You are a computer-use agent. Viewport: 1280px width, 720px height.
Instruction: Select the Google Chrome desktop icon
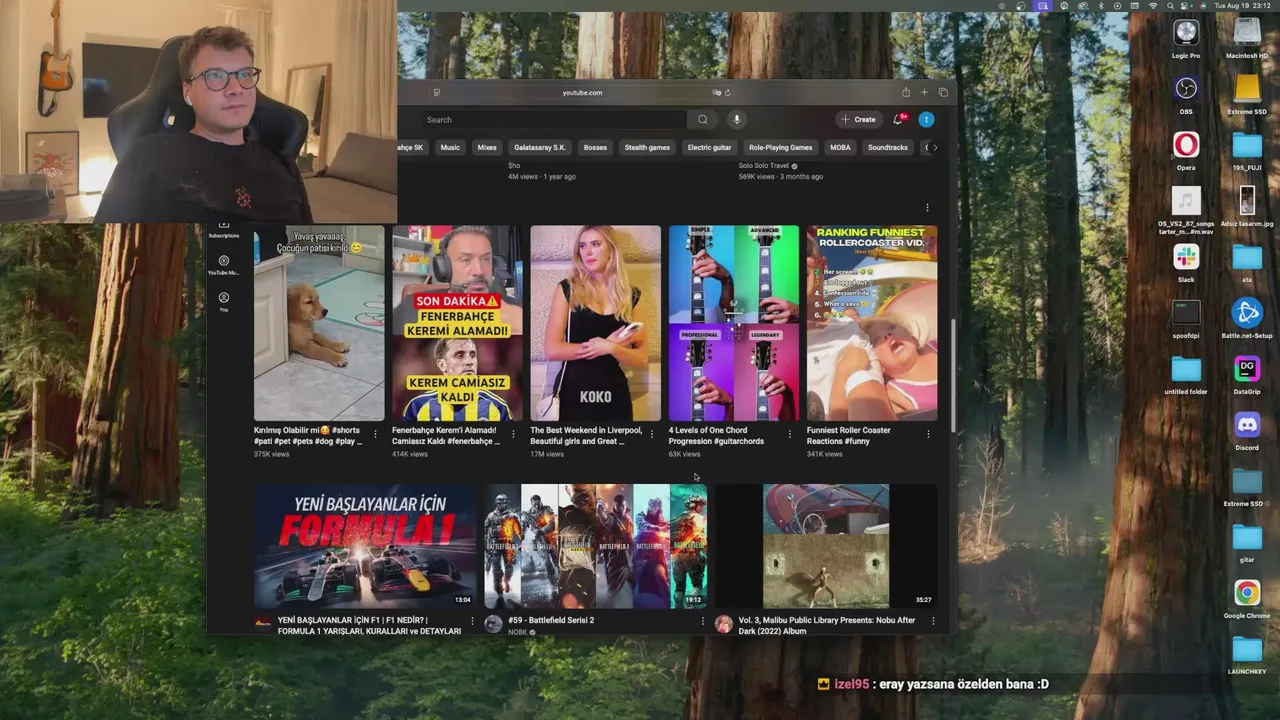(1247, 599)
